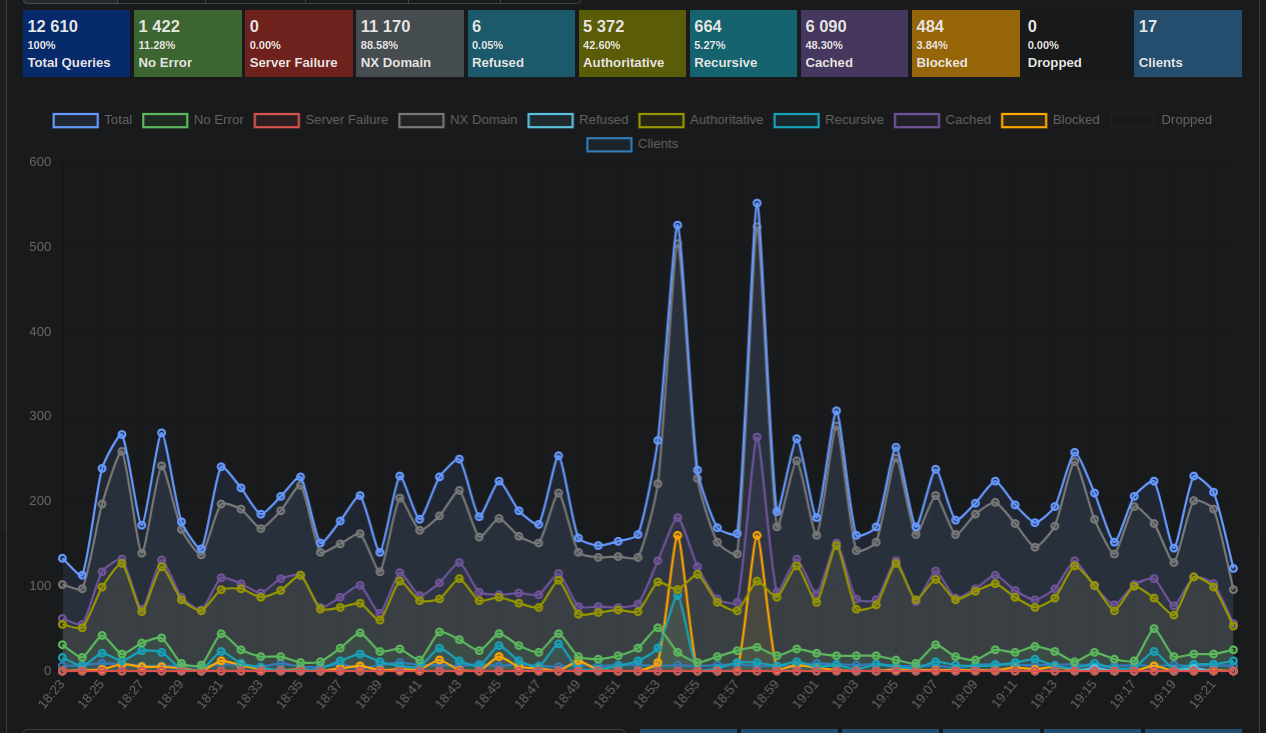1266x733 pixels.
Task: Toggle the Cached legend item
Action: coord(943,120)
